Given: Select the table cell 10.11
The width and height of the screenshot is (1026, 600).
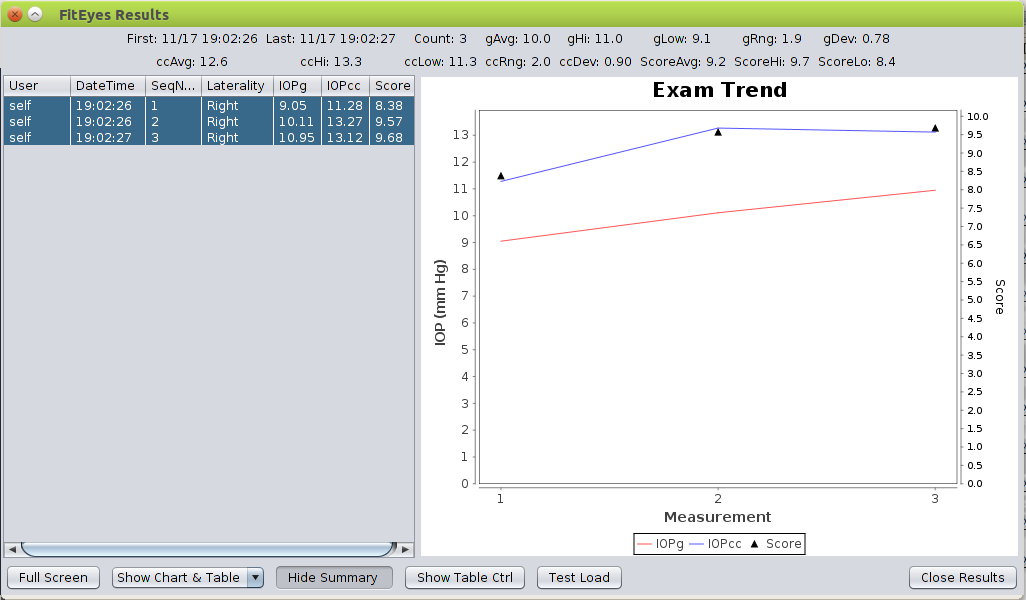Looking at the screenshot, I should (297, 122).
